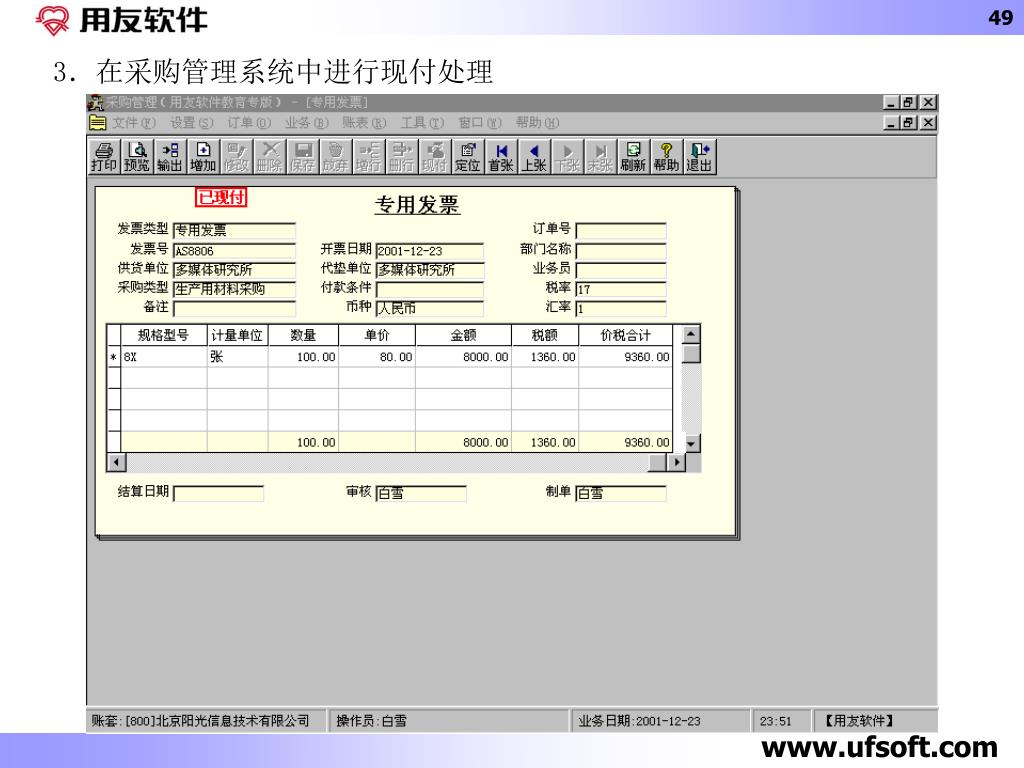Click the empty 付款条件 field
The width and height of the screenshot is (1024, 768).
[430, 289]
